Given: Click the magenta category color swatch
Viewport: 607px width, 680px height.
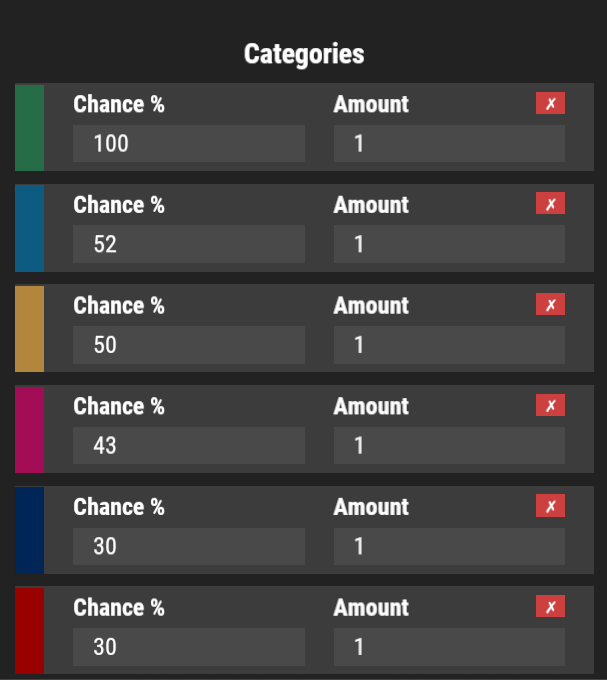Looking at the screenshot, I should click(29, 429).
